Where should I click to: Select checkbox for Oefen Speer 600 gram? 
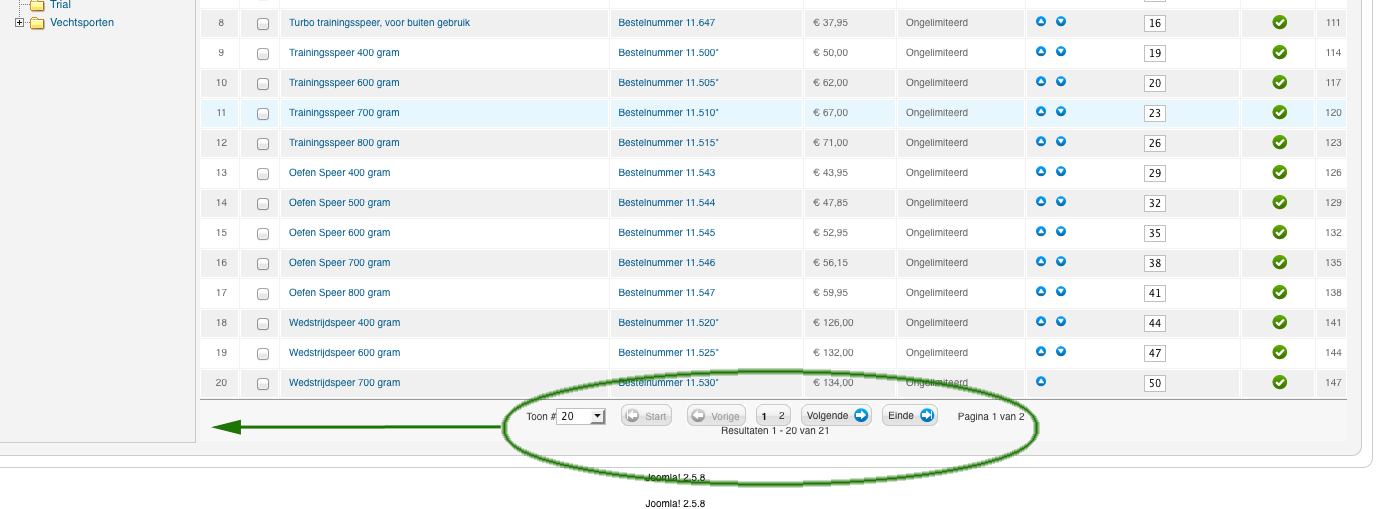pos(263,233)
